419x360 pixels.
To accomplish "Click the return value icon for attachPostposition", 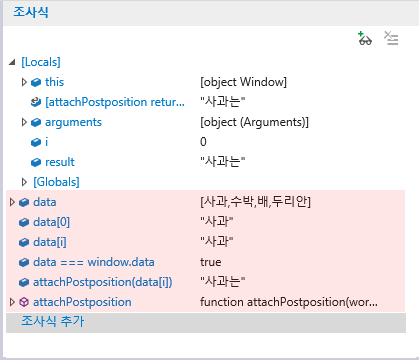I will point(36,102).
